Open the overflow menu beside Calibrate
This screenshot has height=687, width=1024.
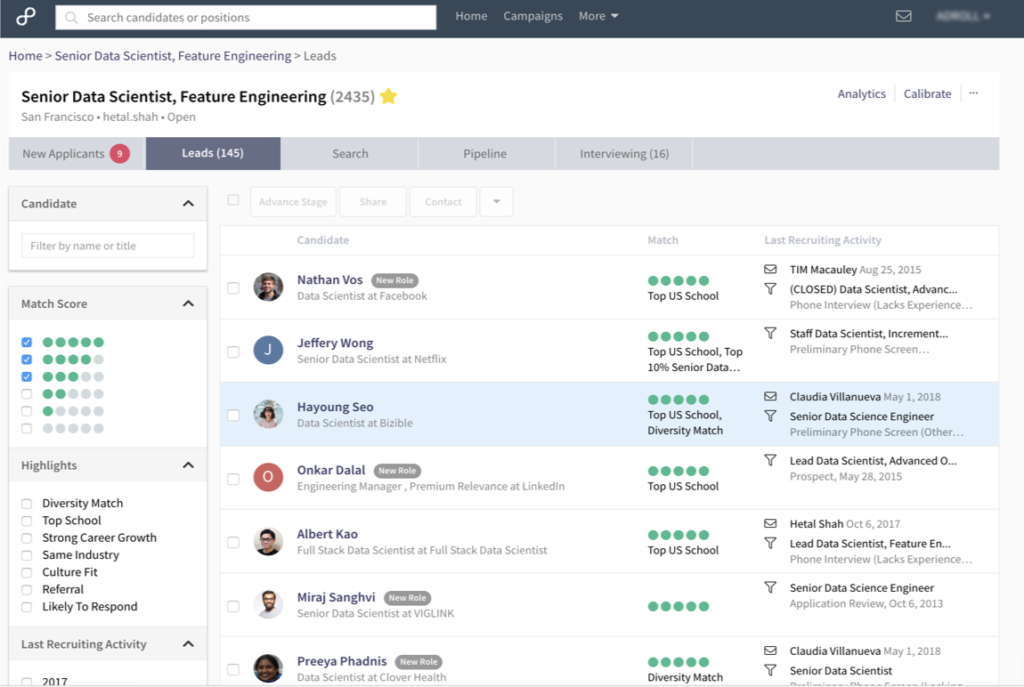[x=973, y=93]
